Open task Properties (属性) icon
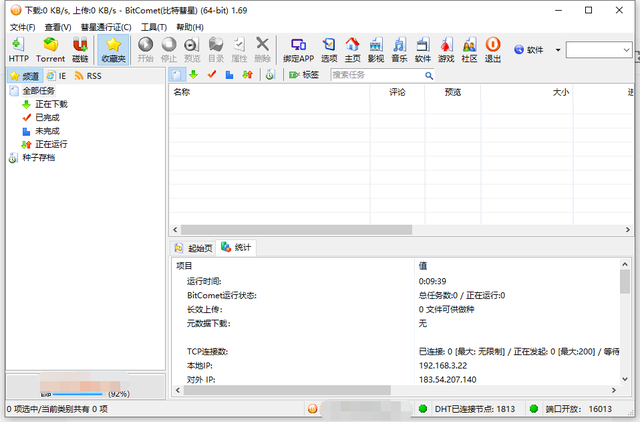The width and height of the screenshot is (640, 422). tap(239, 50)
